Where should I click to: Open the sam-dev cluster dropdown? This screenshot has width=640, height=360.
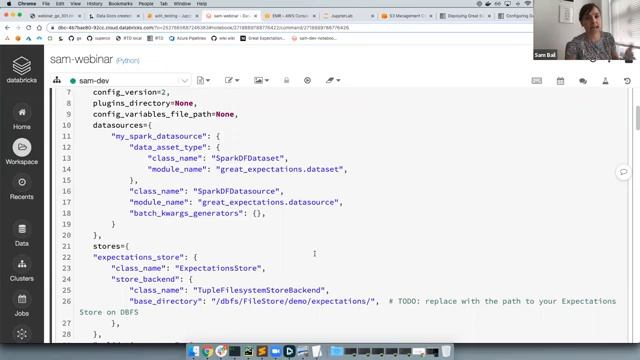click(x=129, y=80)
